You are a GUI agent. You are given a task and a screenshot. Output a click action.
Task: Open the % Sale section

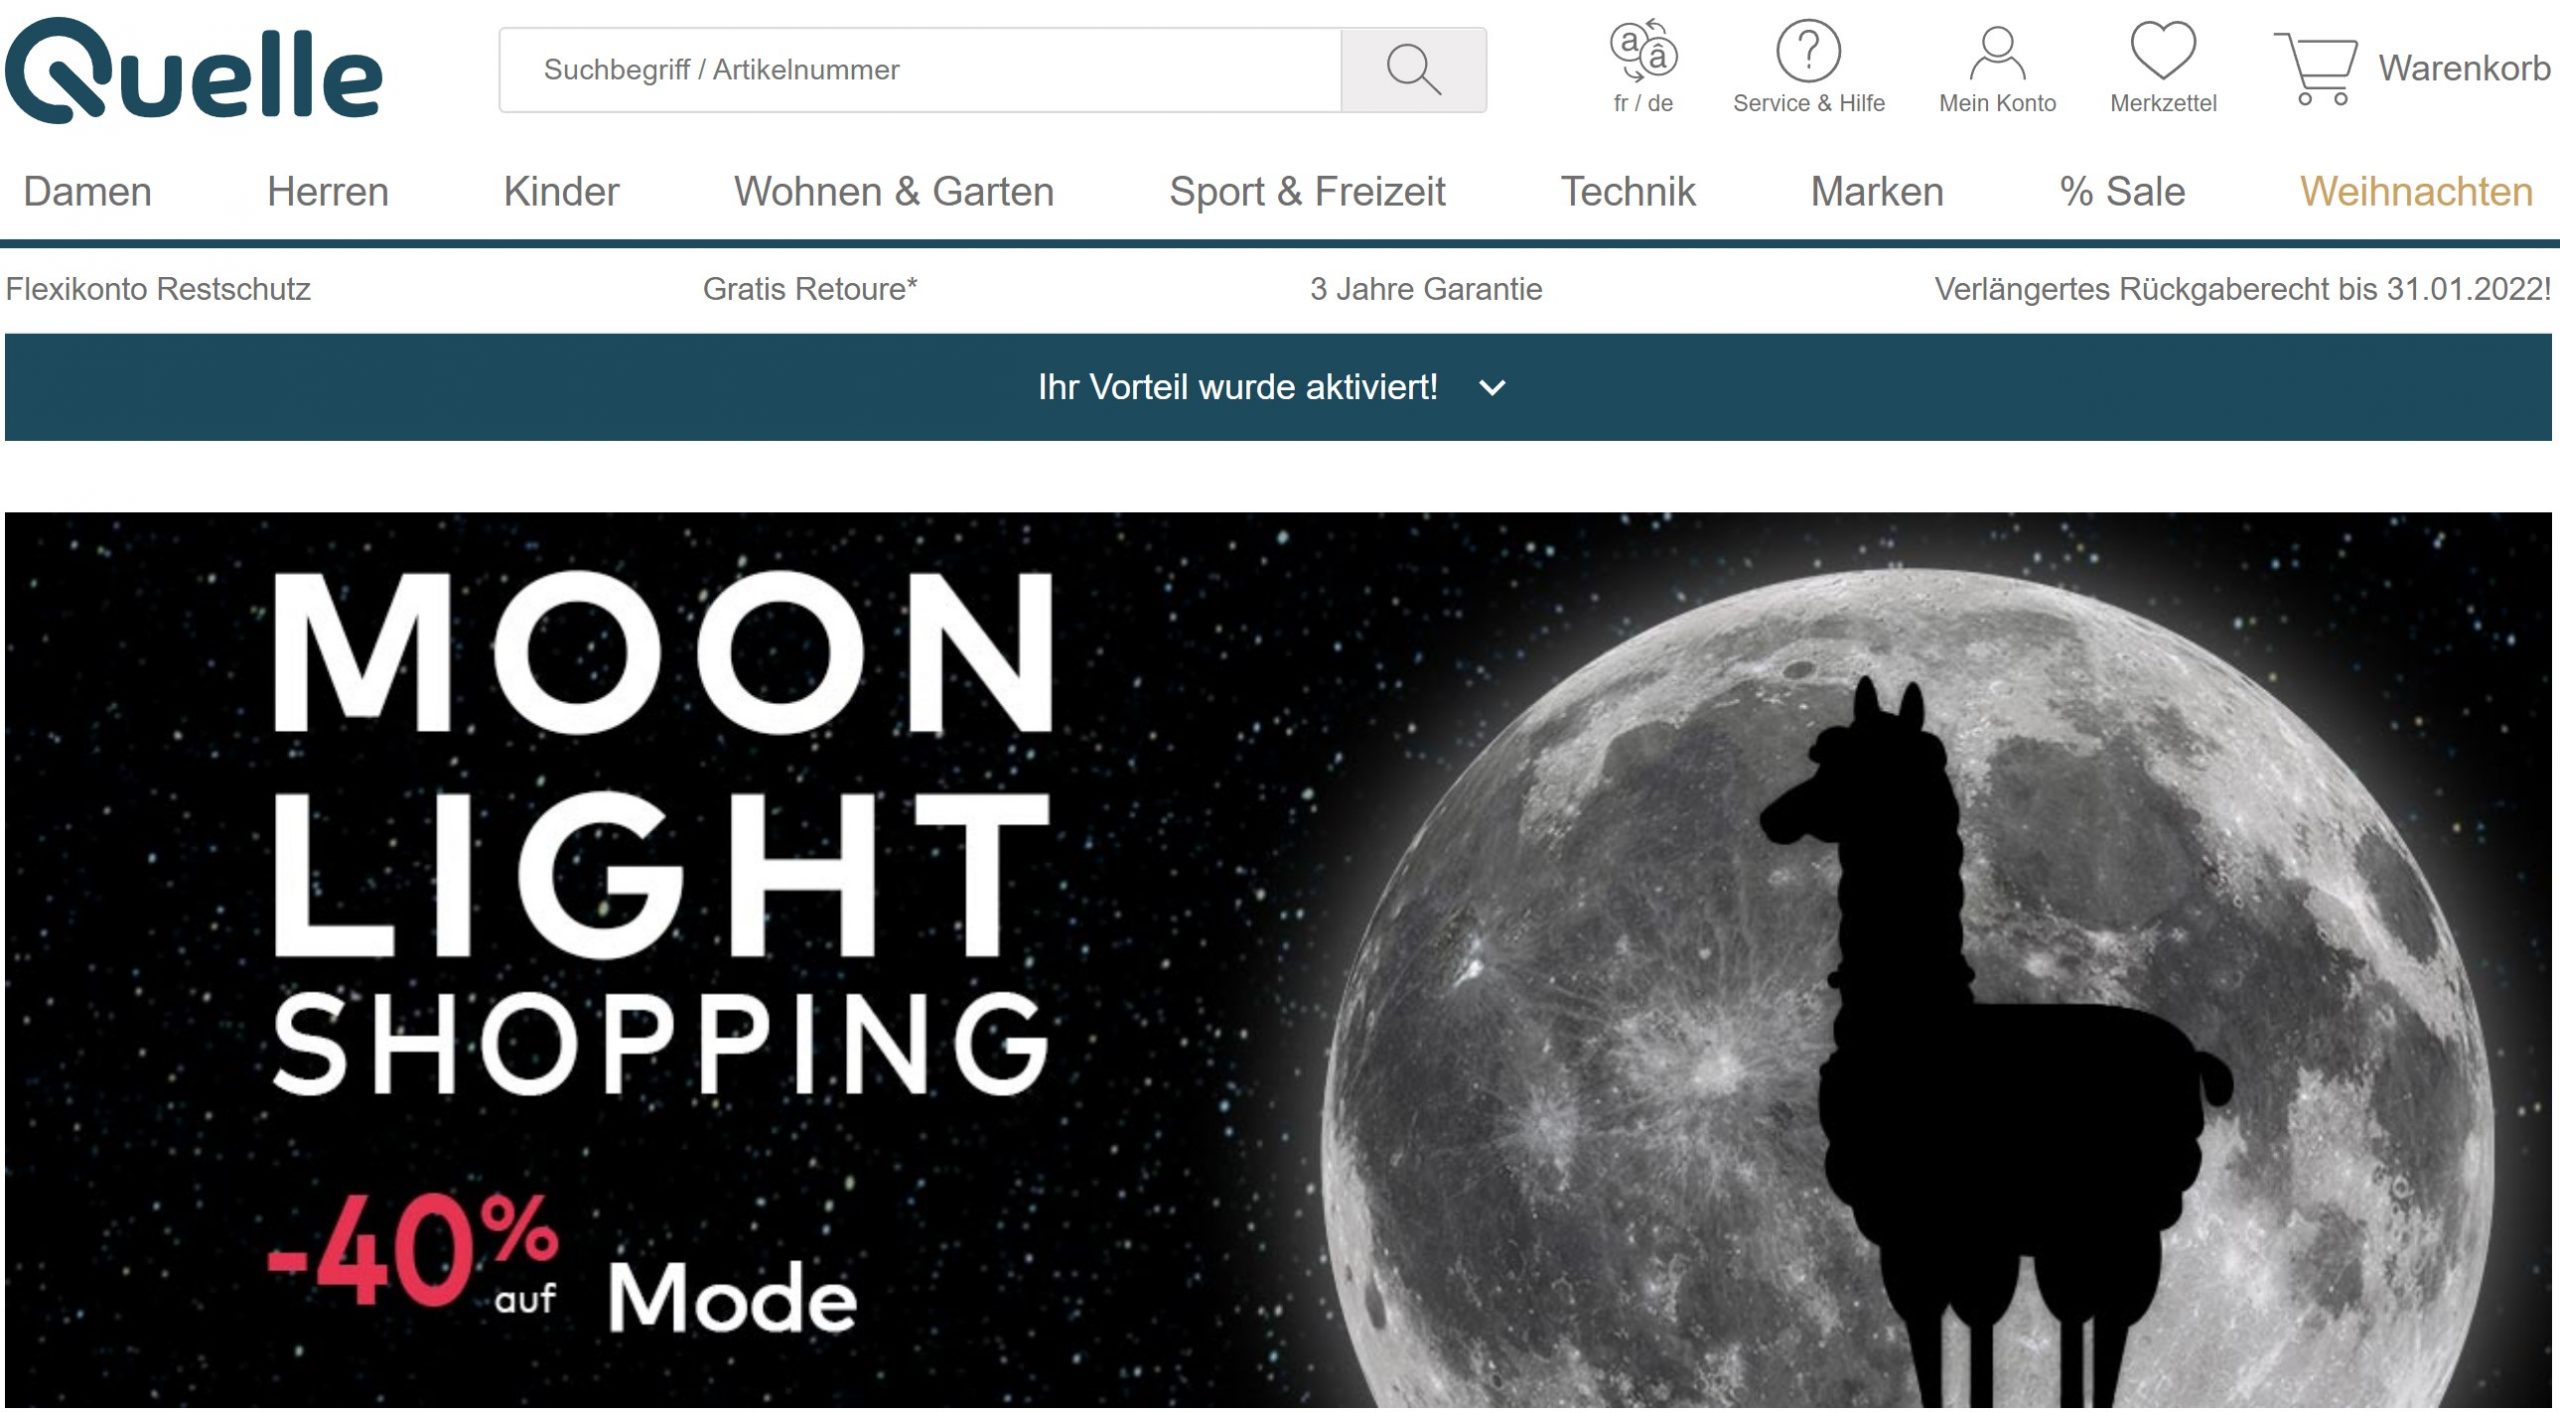click(x=2122, y=192)
